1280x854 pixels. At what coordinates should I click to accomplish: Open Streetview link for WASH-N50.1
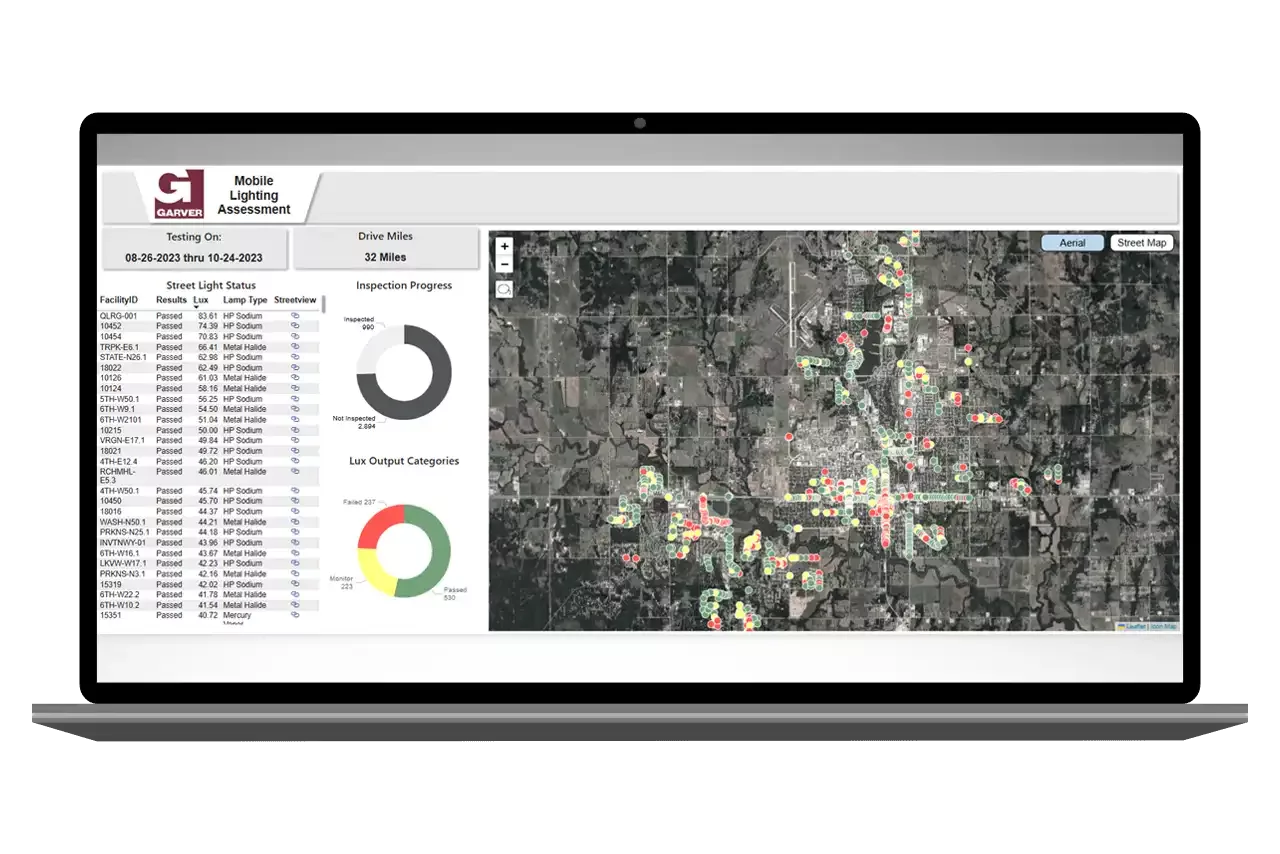[x=295, y=522]
